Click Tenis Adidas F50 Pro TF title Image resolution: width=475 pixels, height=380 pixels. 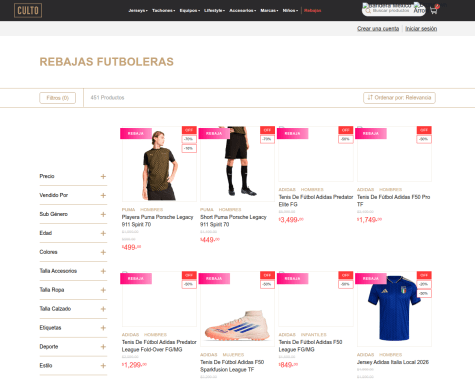click(393, 201)
